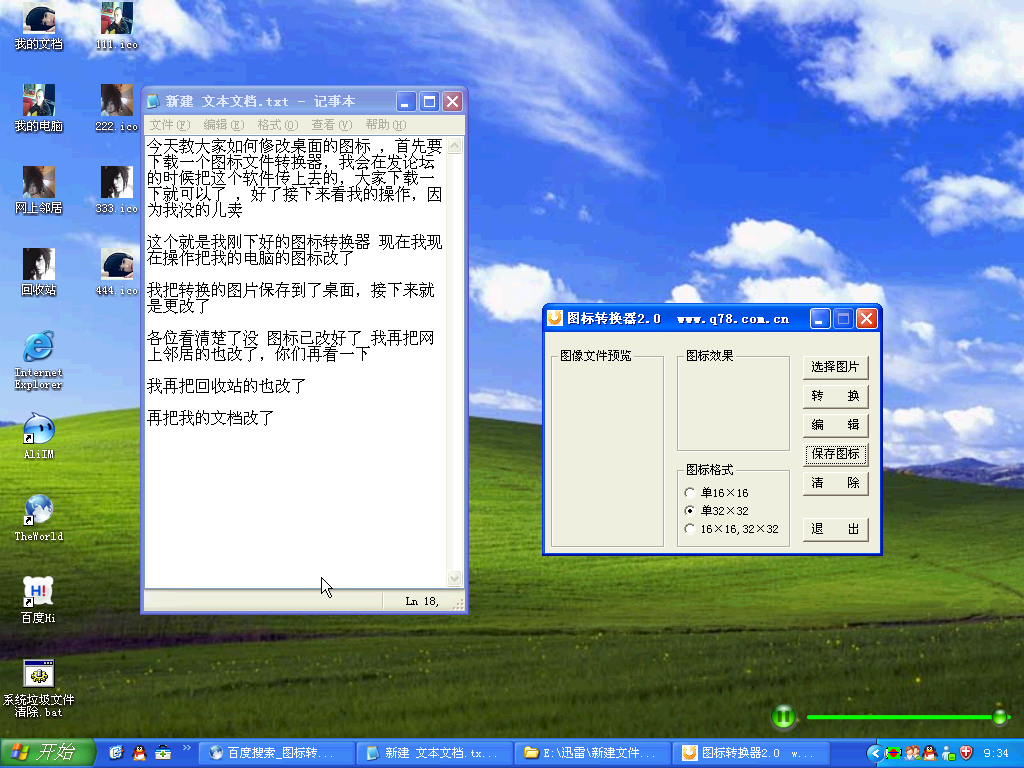
Task: Click the Notepad text line 再把我的文档改了
Action: pyautogui.click(x=210, y=418)
